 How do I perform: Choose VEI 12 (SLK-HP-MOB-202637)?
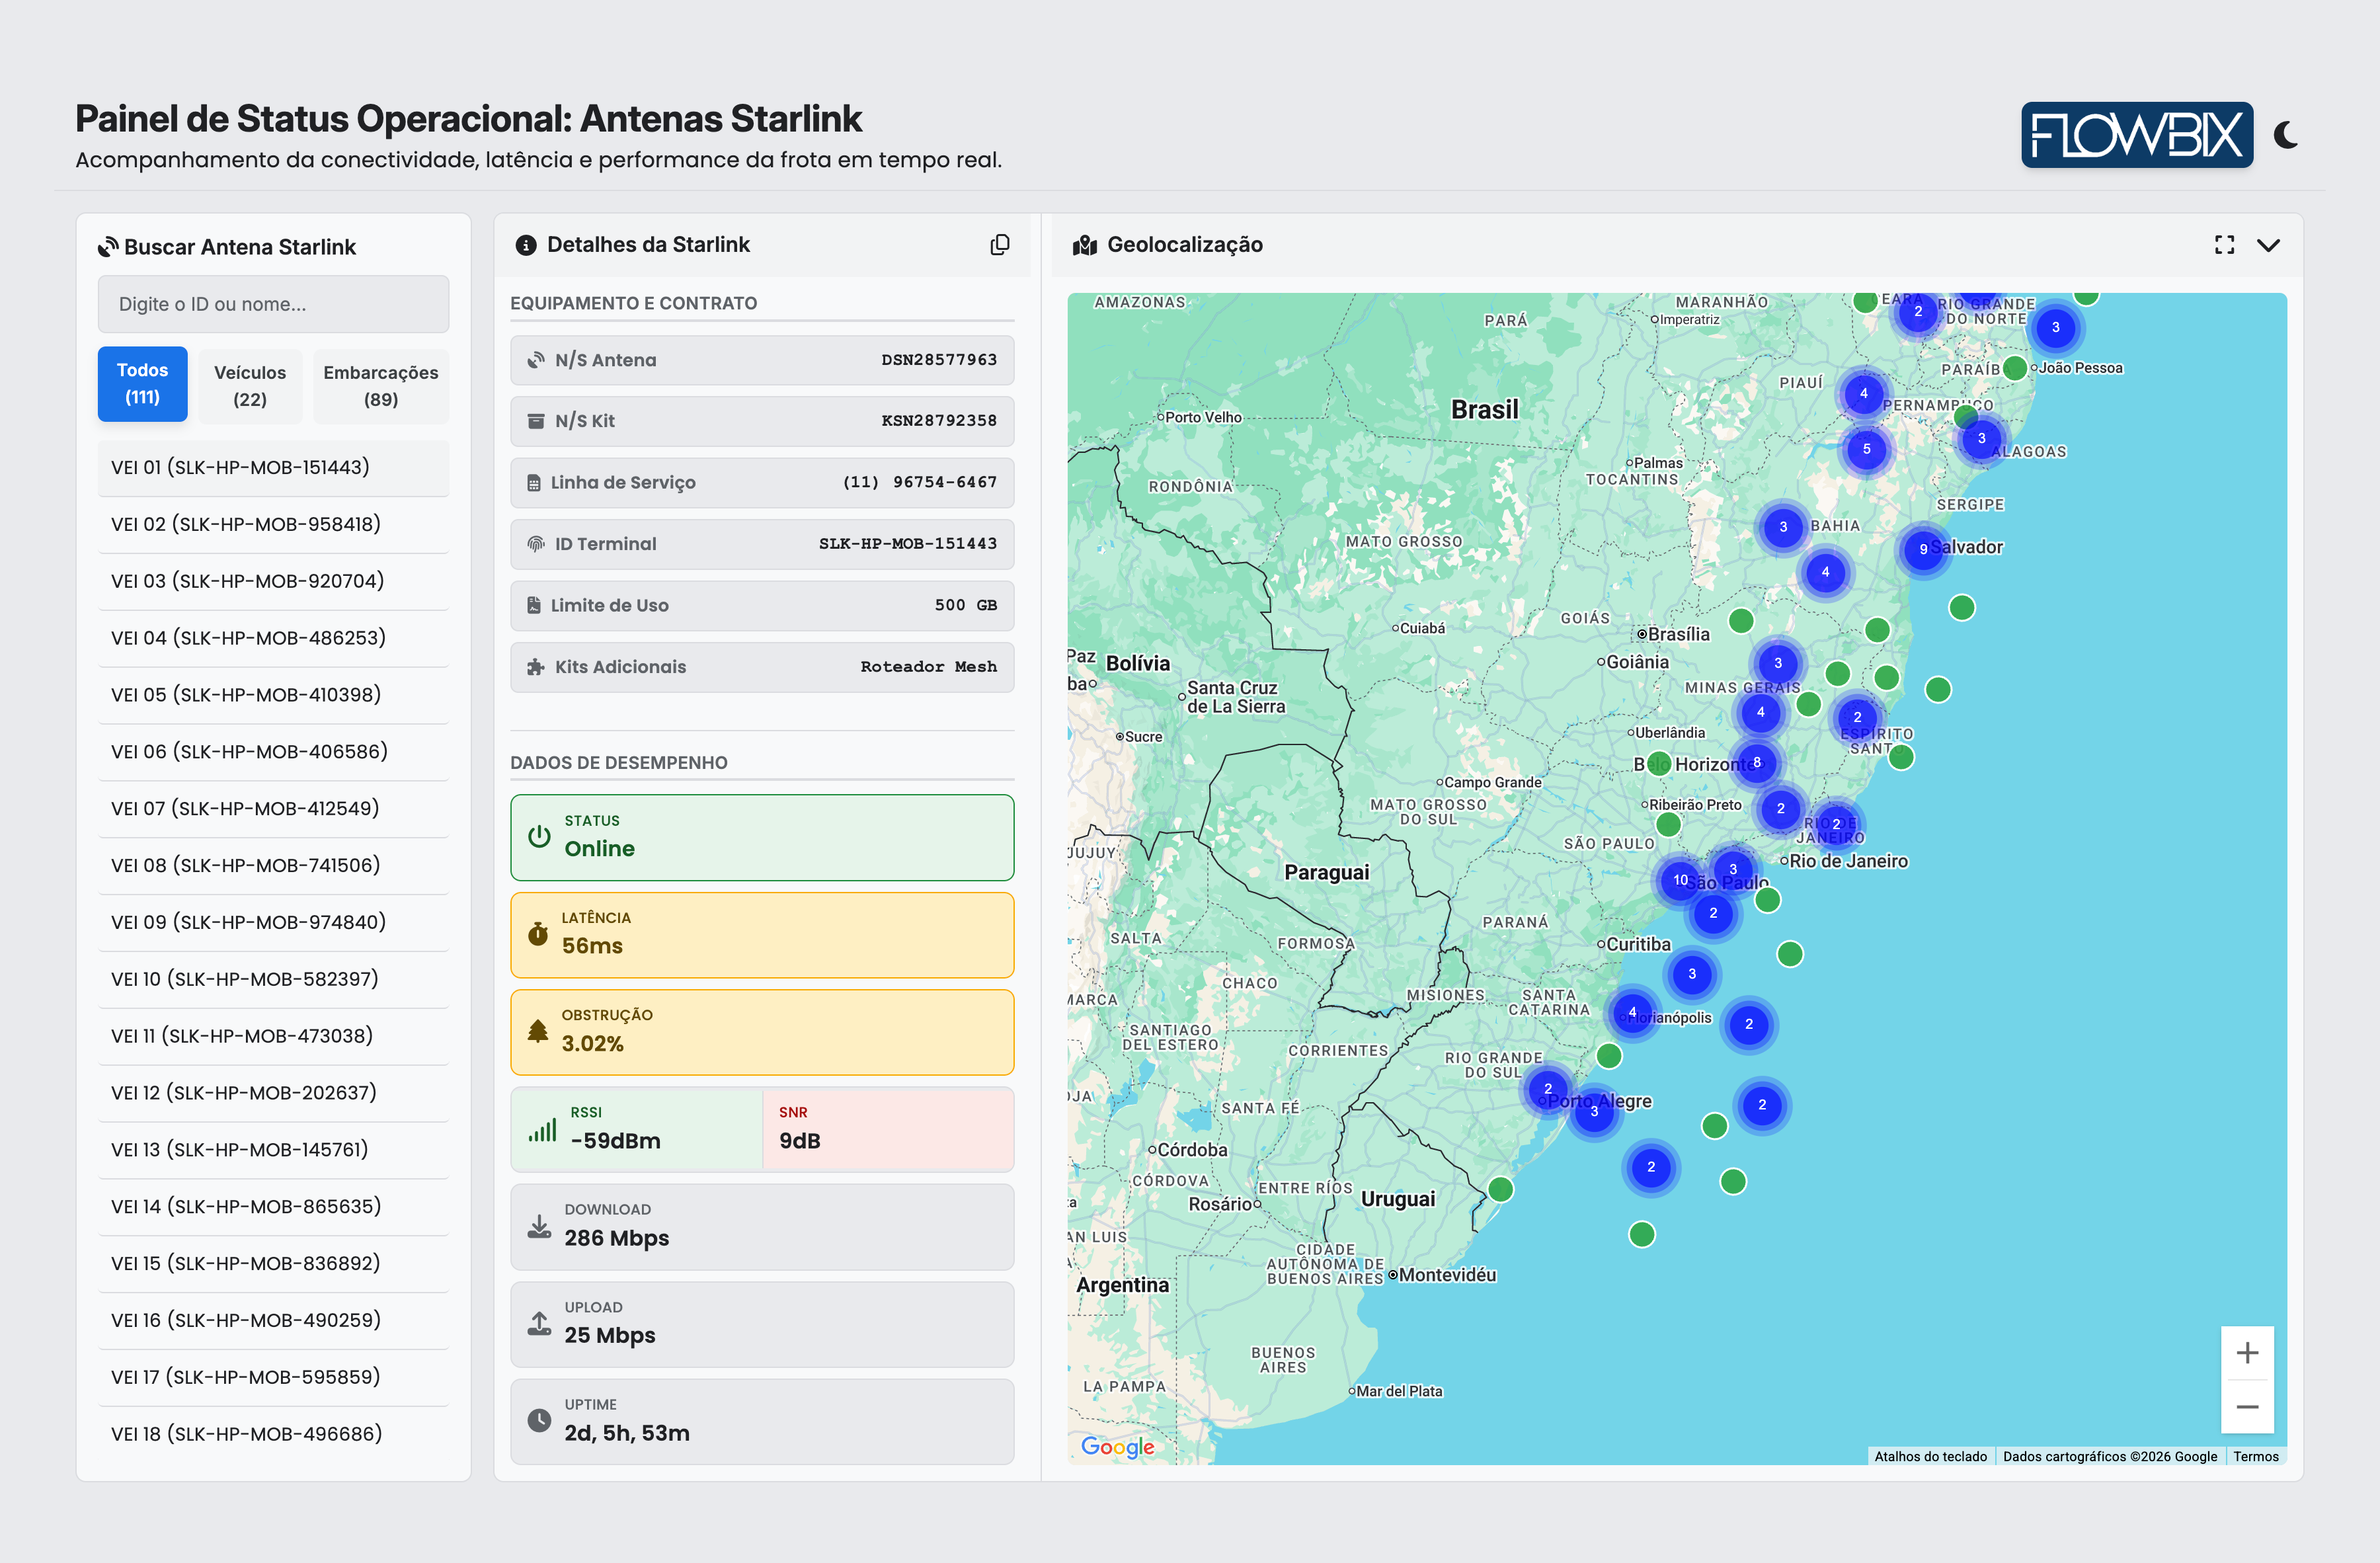pos(273,1094)
